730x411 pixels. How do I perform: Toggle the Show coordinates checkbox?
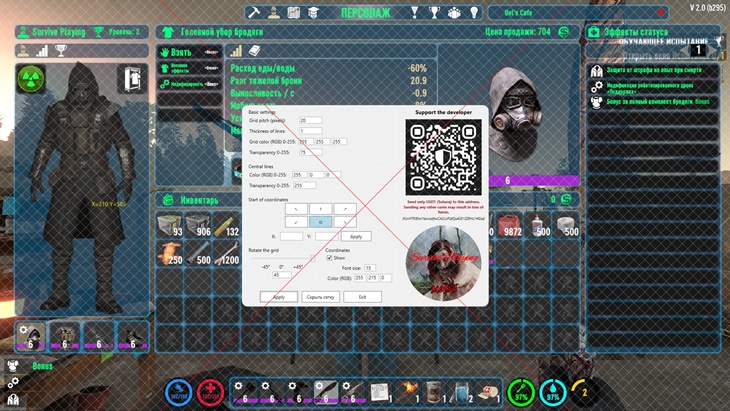pyautogui.click(x=329, y=257)
